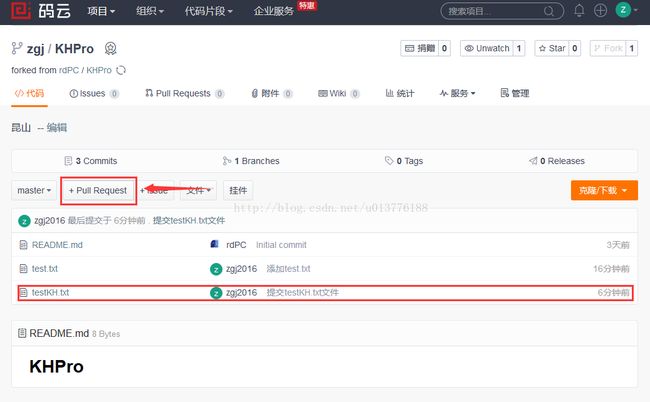Click the Gitee 码云 logo
Image resolution: width=650 pixels, height=402 pixels.
coord(41,10)
